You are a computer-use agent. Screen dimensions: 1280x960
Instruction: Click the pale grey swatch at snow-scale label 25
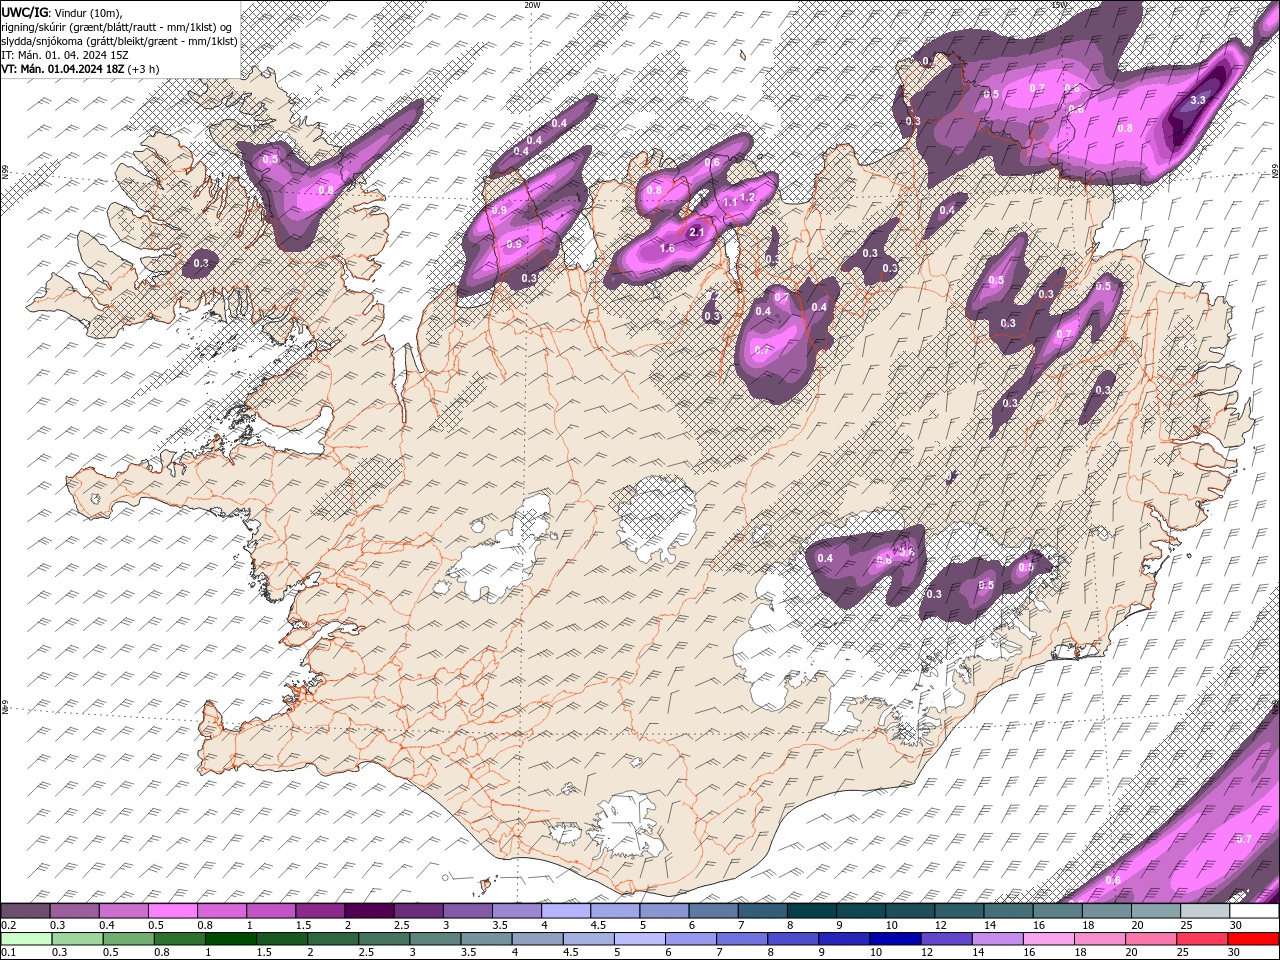click(1205, 911)
